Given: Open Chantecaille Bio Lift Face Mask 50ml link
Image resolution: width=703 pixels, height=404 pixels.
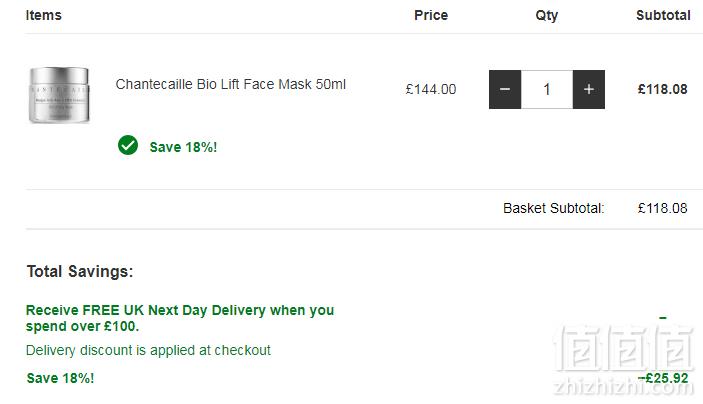Looking at the screenshot, I should pyautogui.click(x=230, y=84).
